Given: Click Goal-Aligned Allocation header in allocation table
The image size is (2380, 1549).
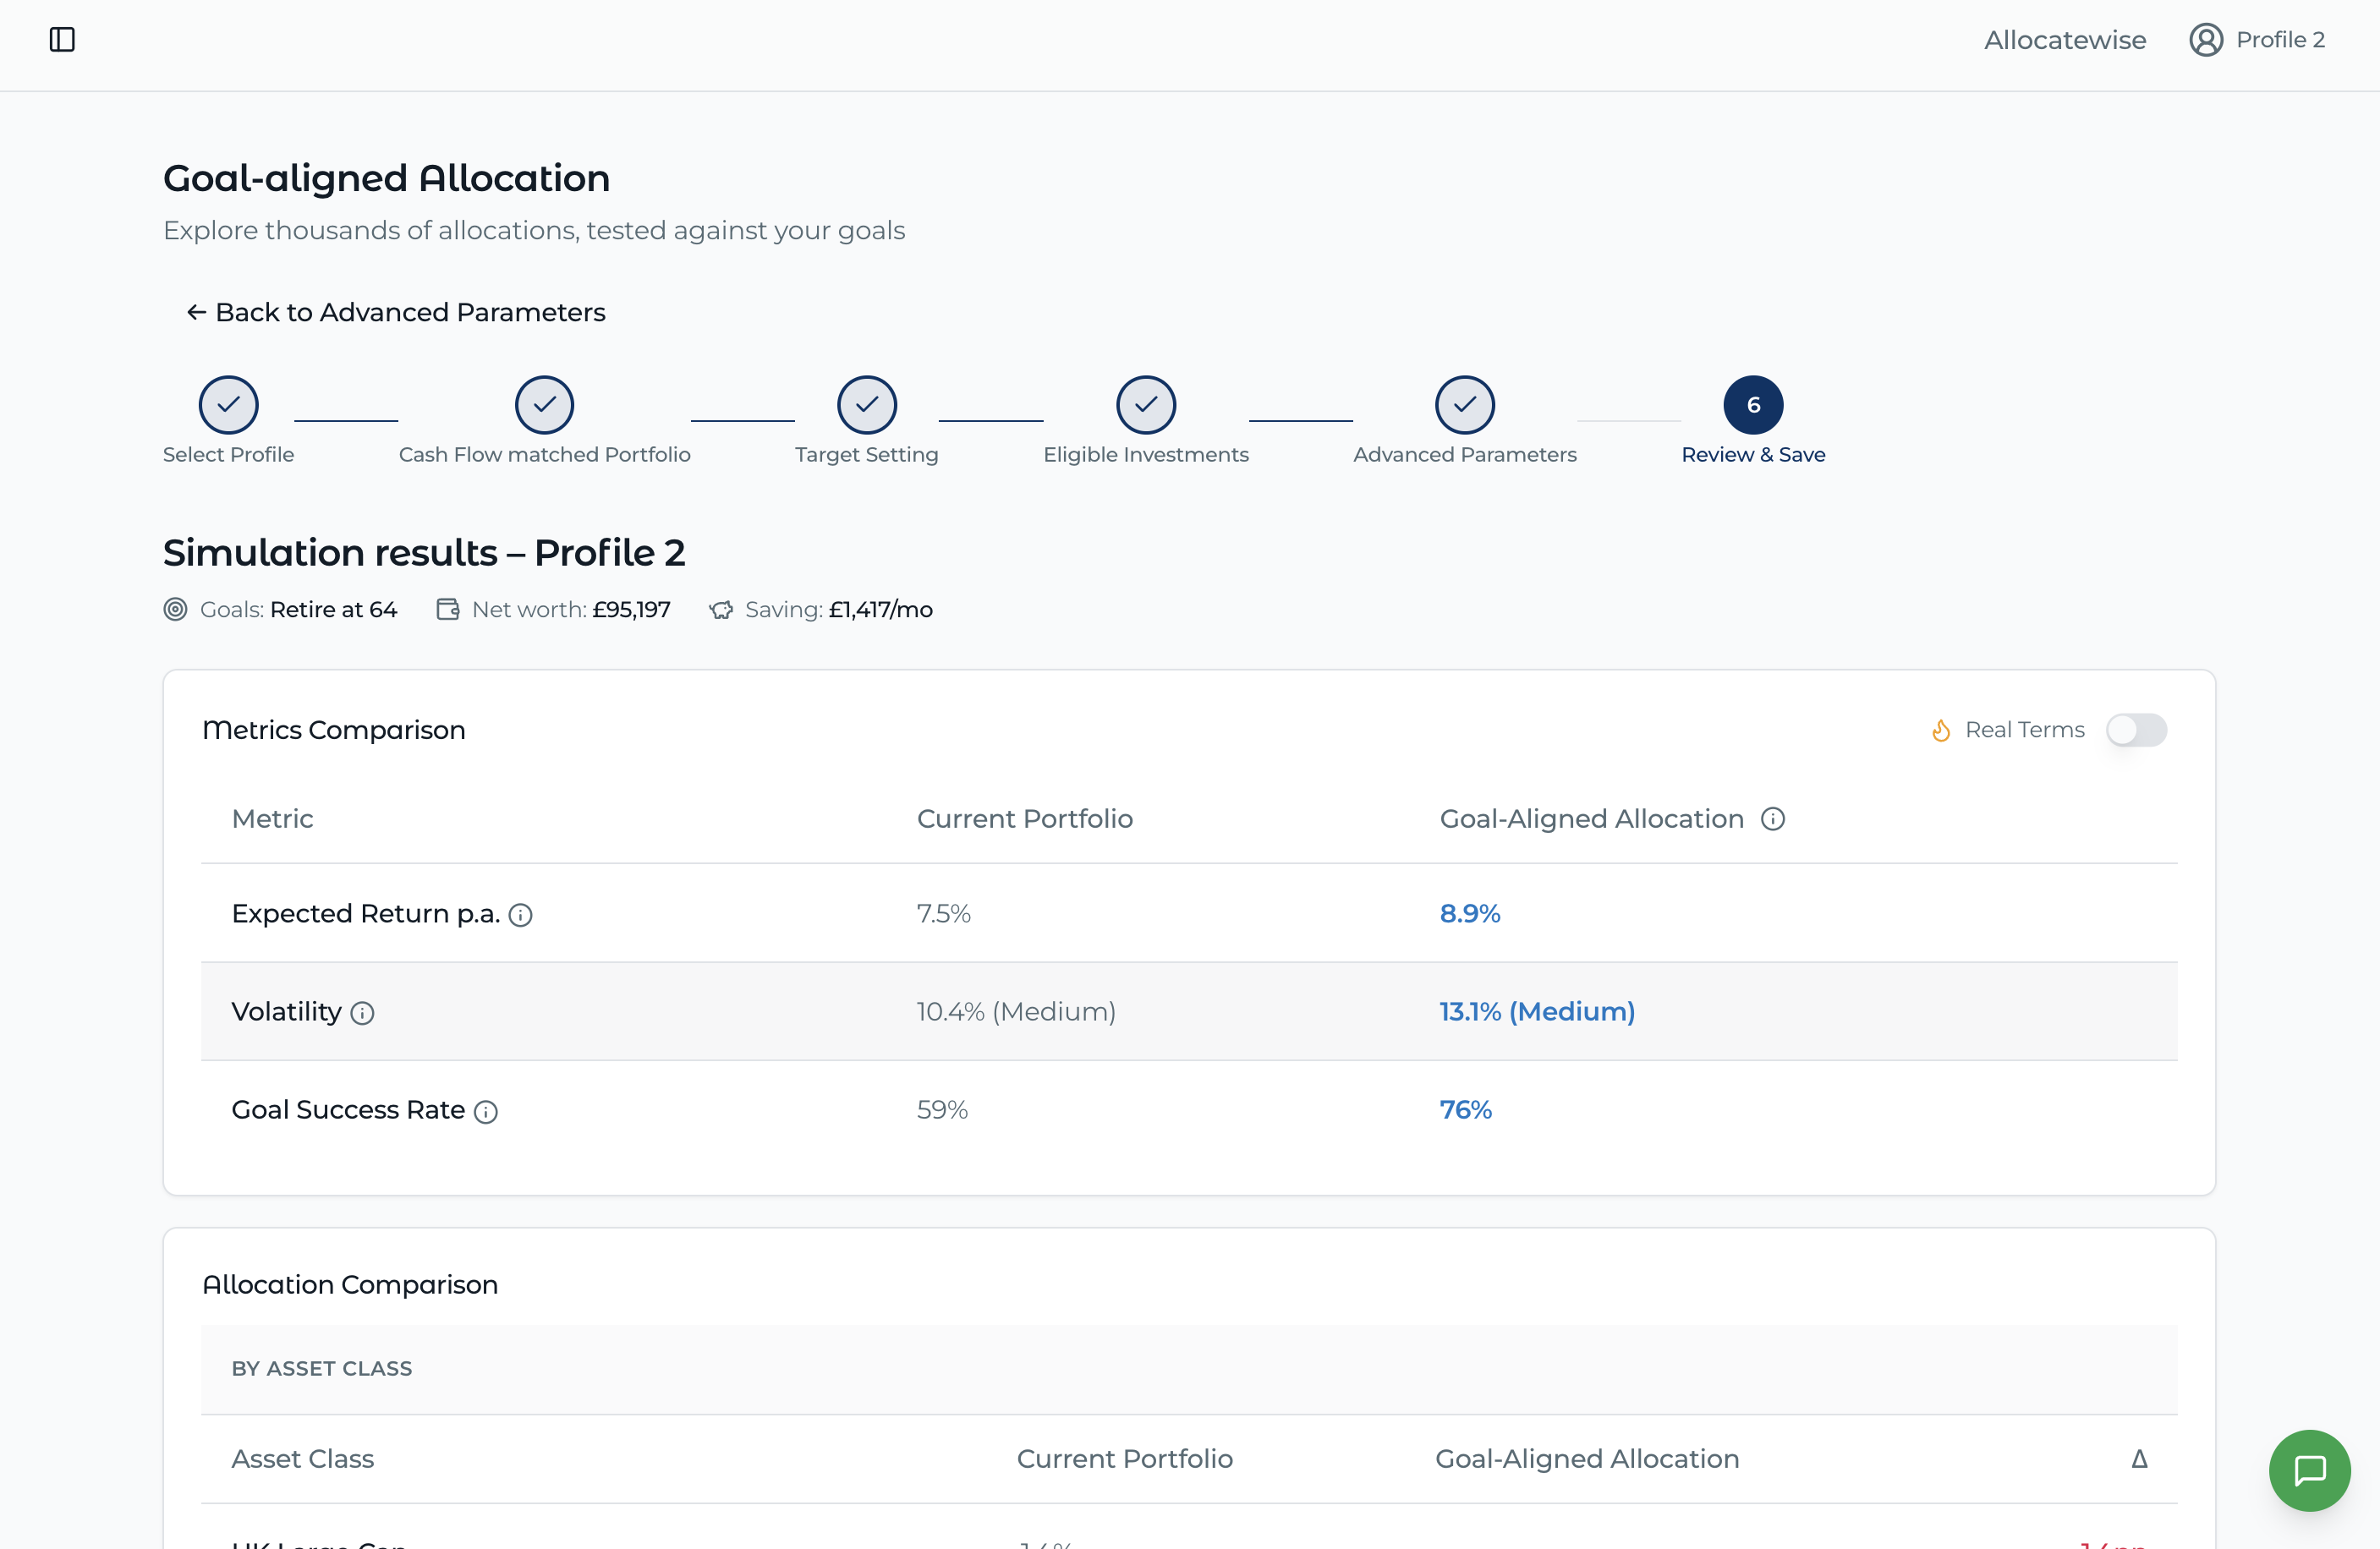Looking at the screenshot, I should [1587, 1459].
